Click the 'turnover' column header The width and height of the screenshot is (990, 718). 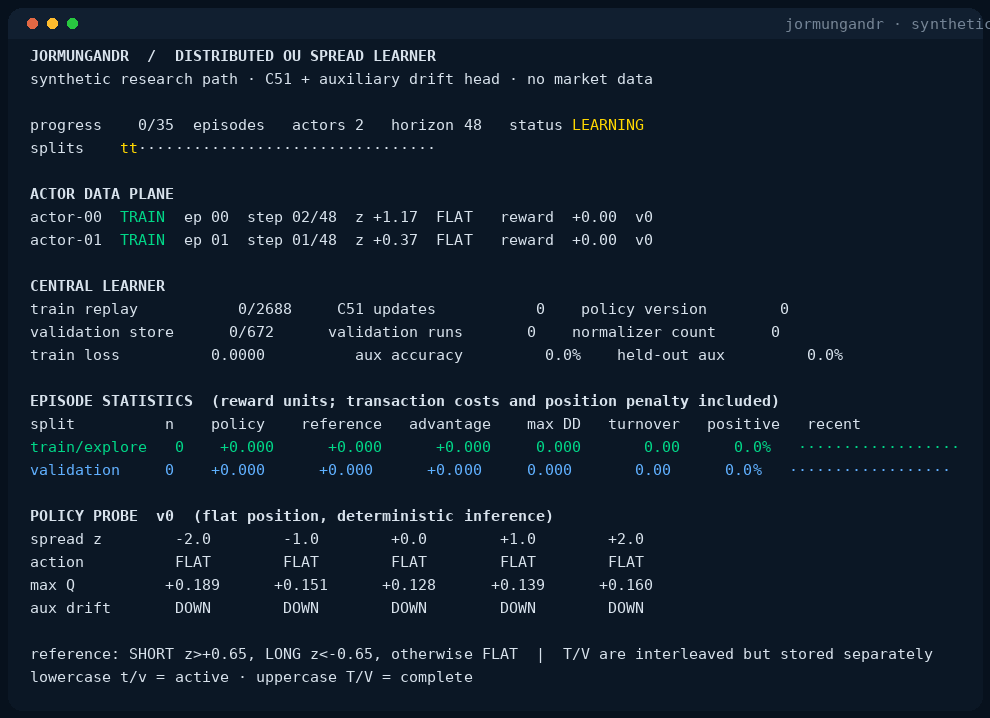point(643,424)
